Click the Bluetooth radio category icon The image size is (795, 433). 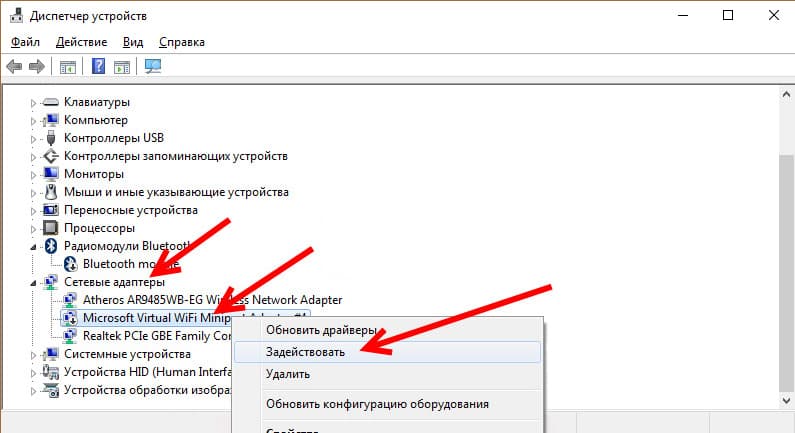(x=51, y=246)
